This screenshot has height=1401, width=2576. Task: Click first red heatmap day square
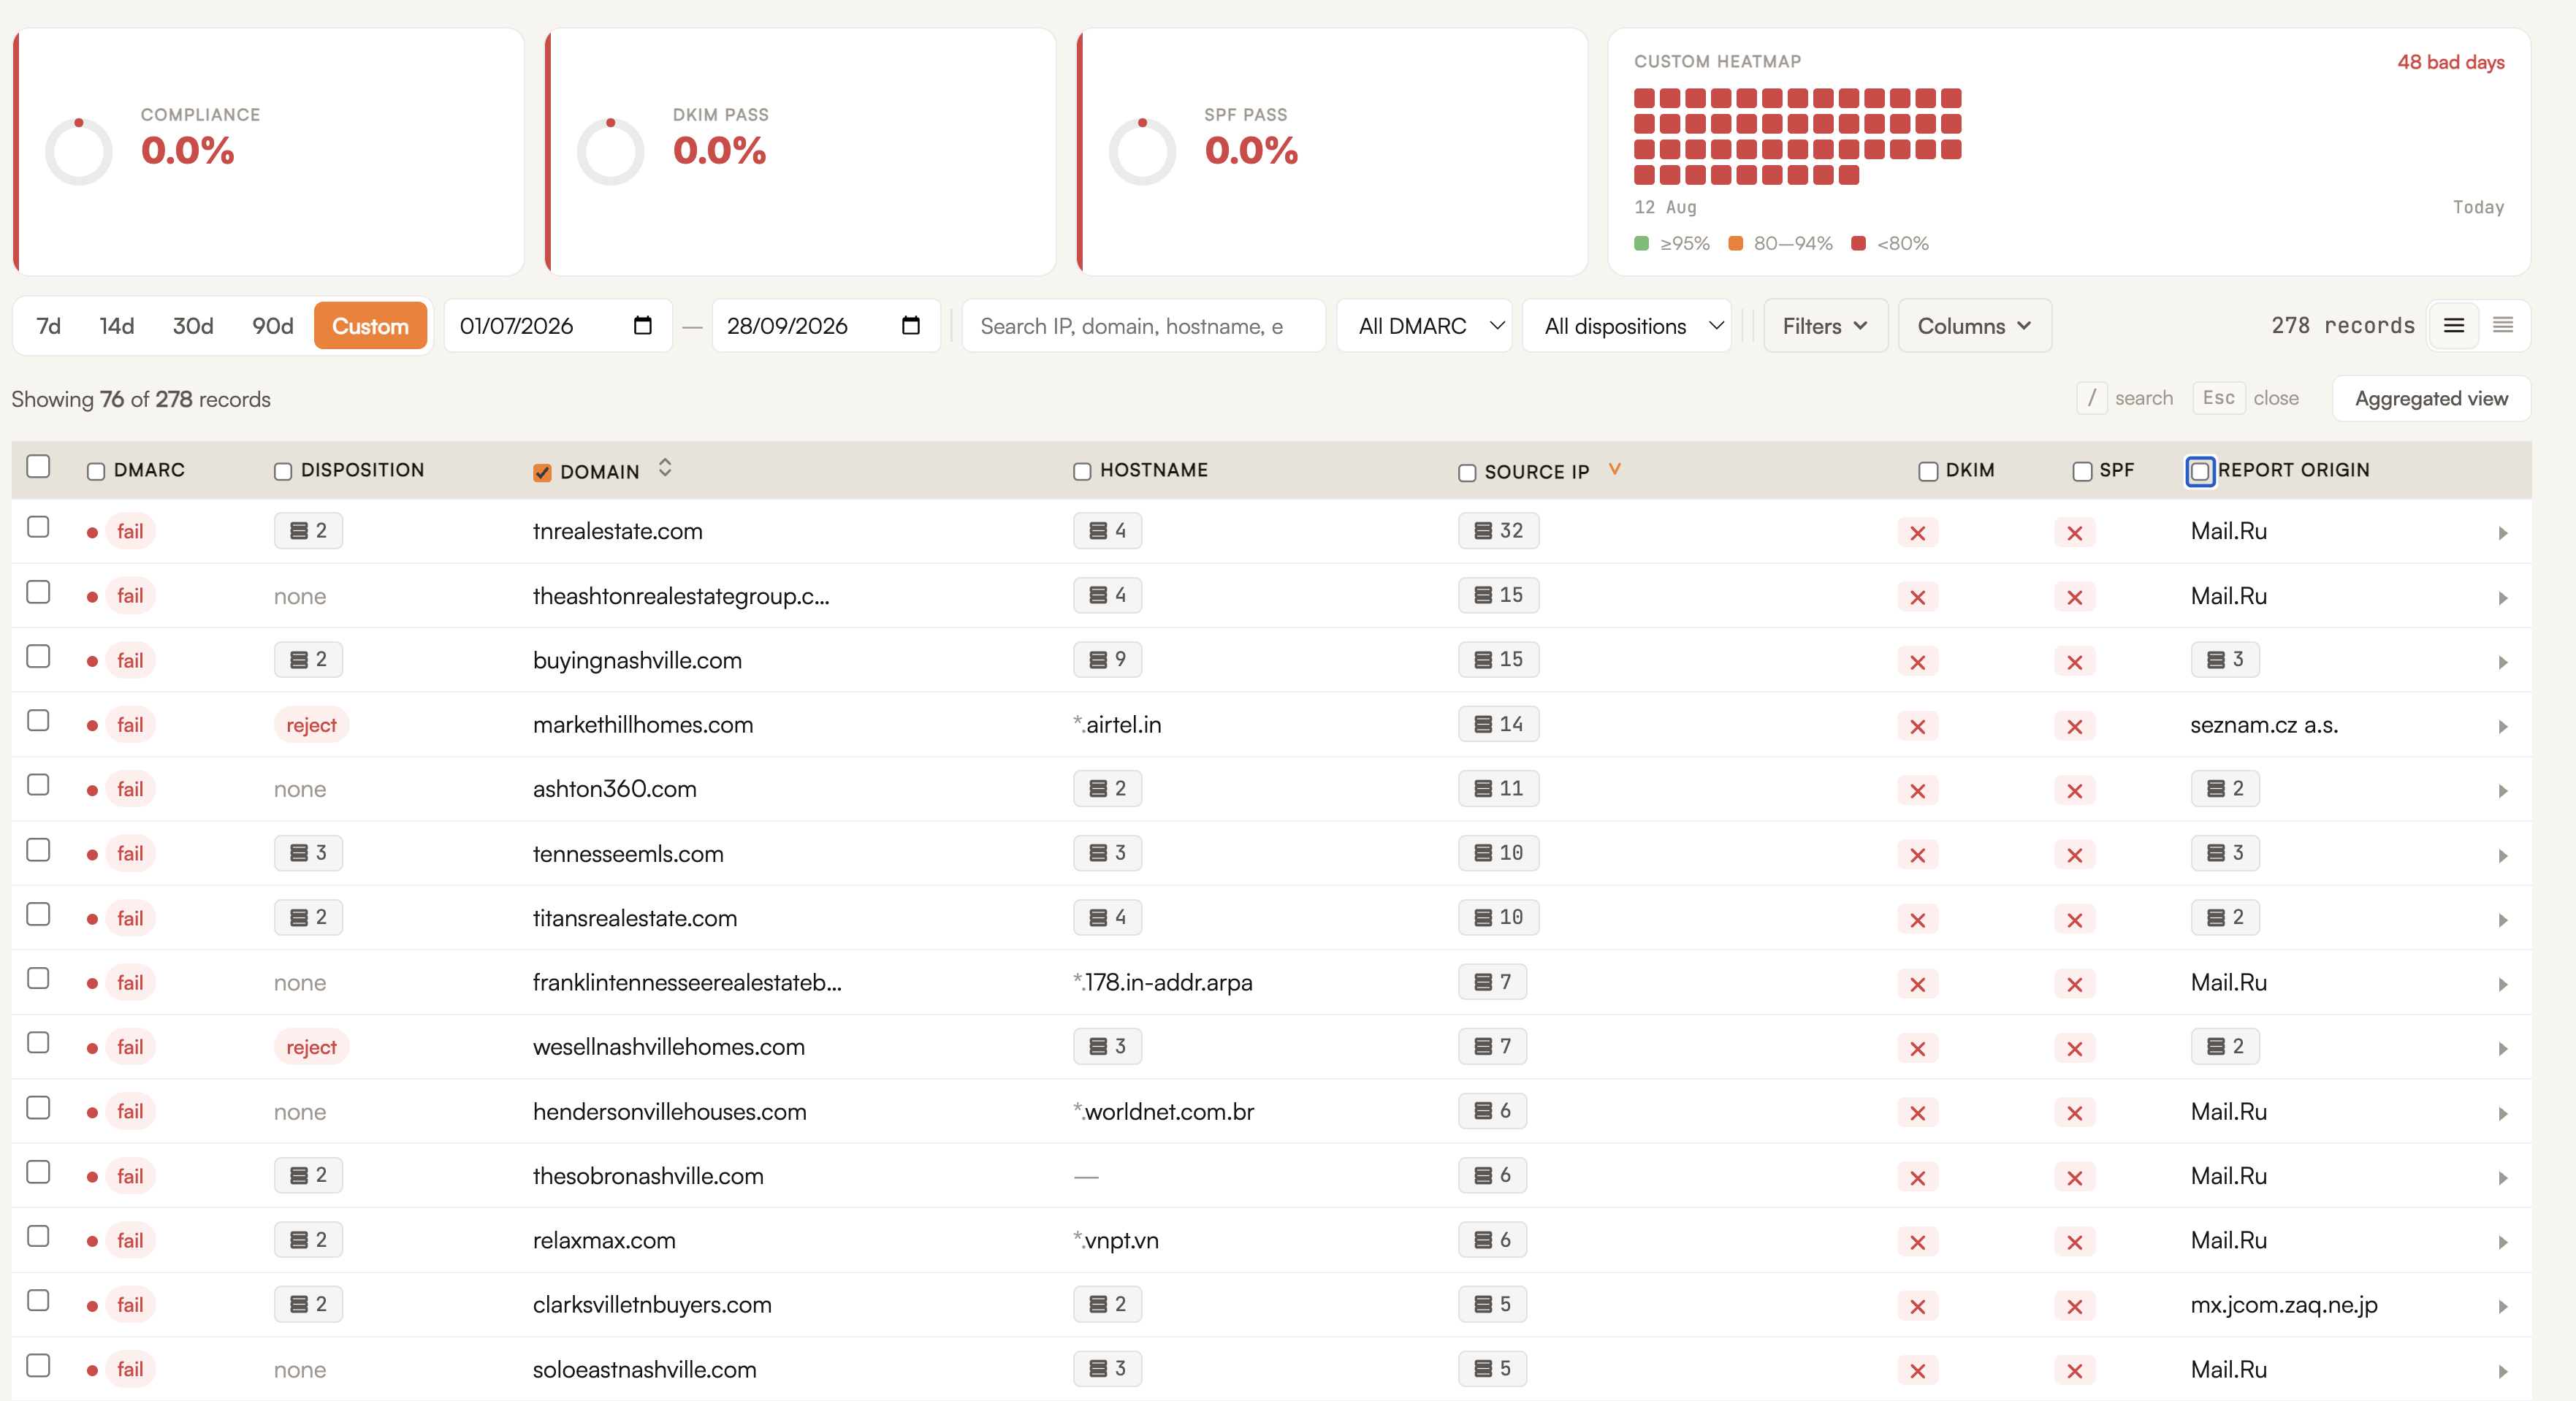(x=1644, y=98)
